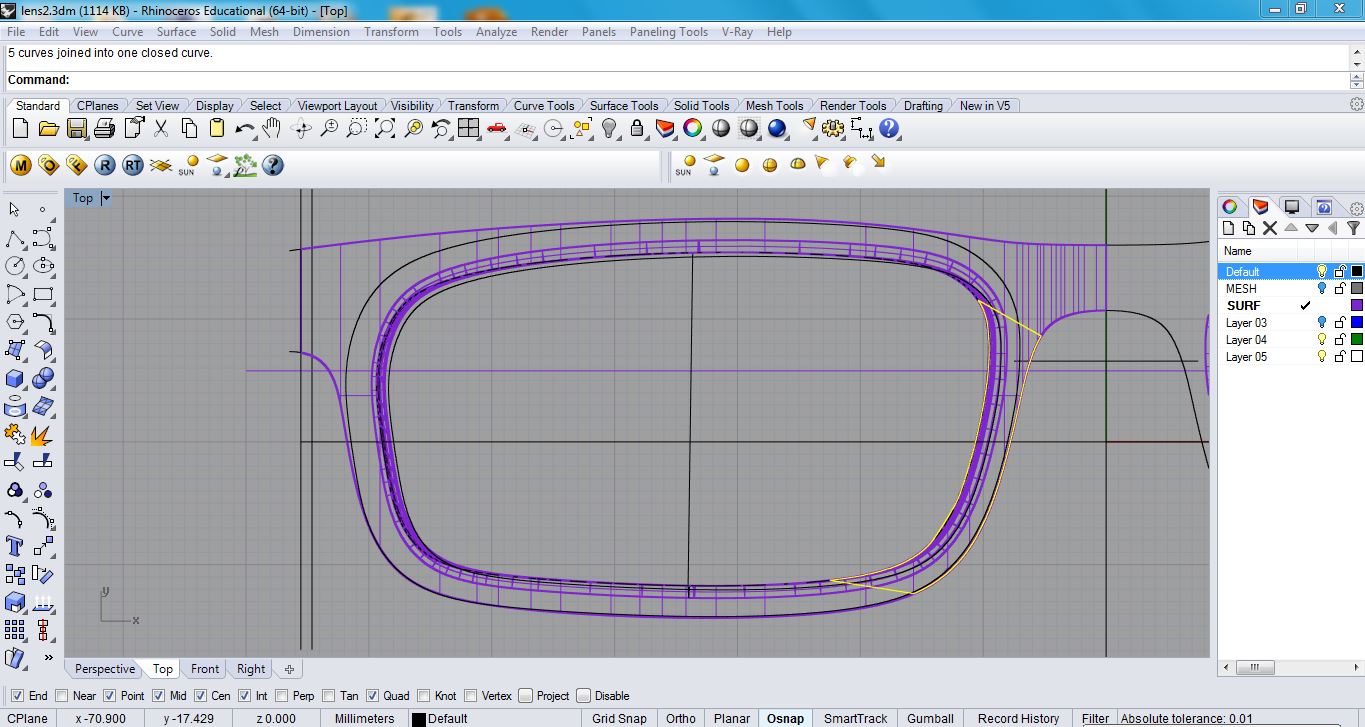
Task: Click the blue Render sphere icon
Action: (x=777, y=128)
